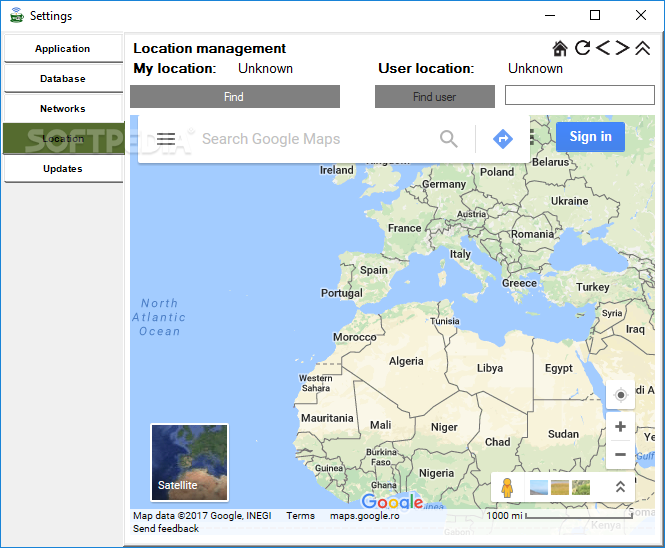The height and width of the screenshot is (548, 665).
Task: Click the North Atlantic Ocean label
Action: tap(159, 317)
